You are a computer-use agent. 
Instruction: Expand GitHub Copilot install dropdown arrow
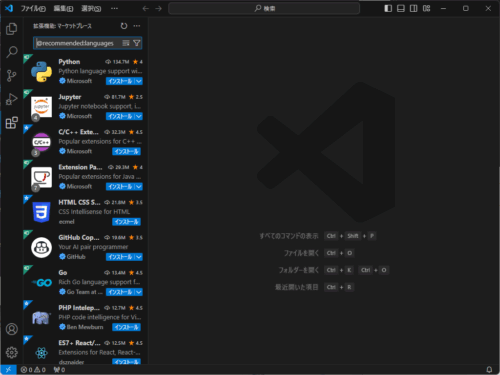click(x=139, y=257)
